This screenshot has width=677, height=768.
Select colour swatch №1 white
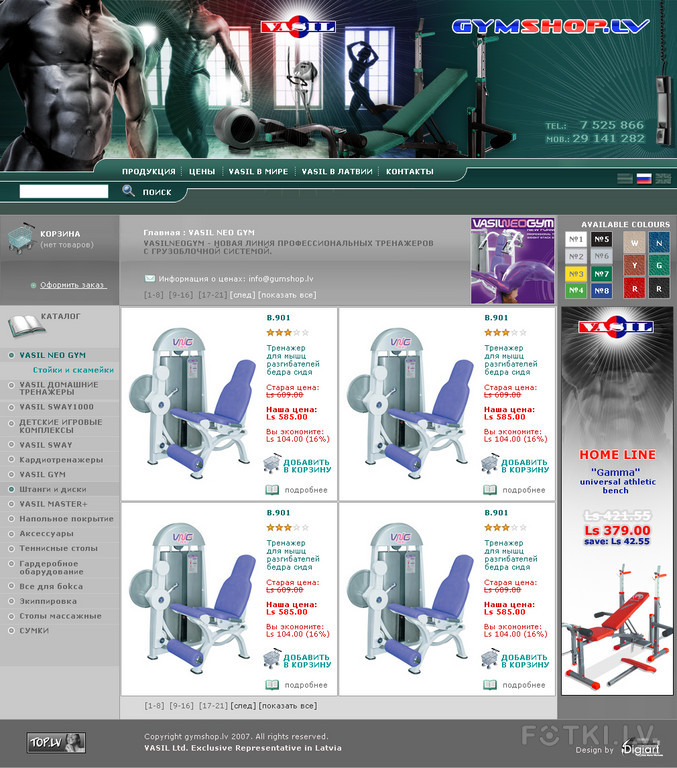coord(576,239)
